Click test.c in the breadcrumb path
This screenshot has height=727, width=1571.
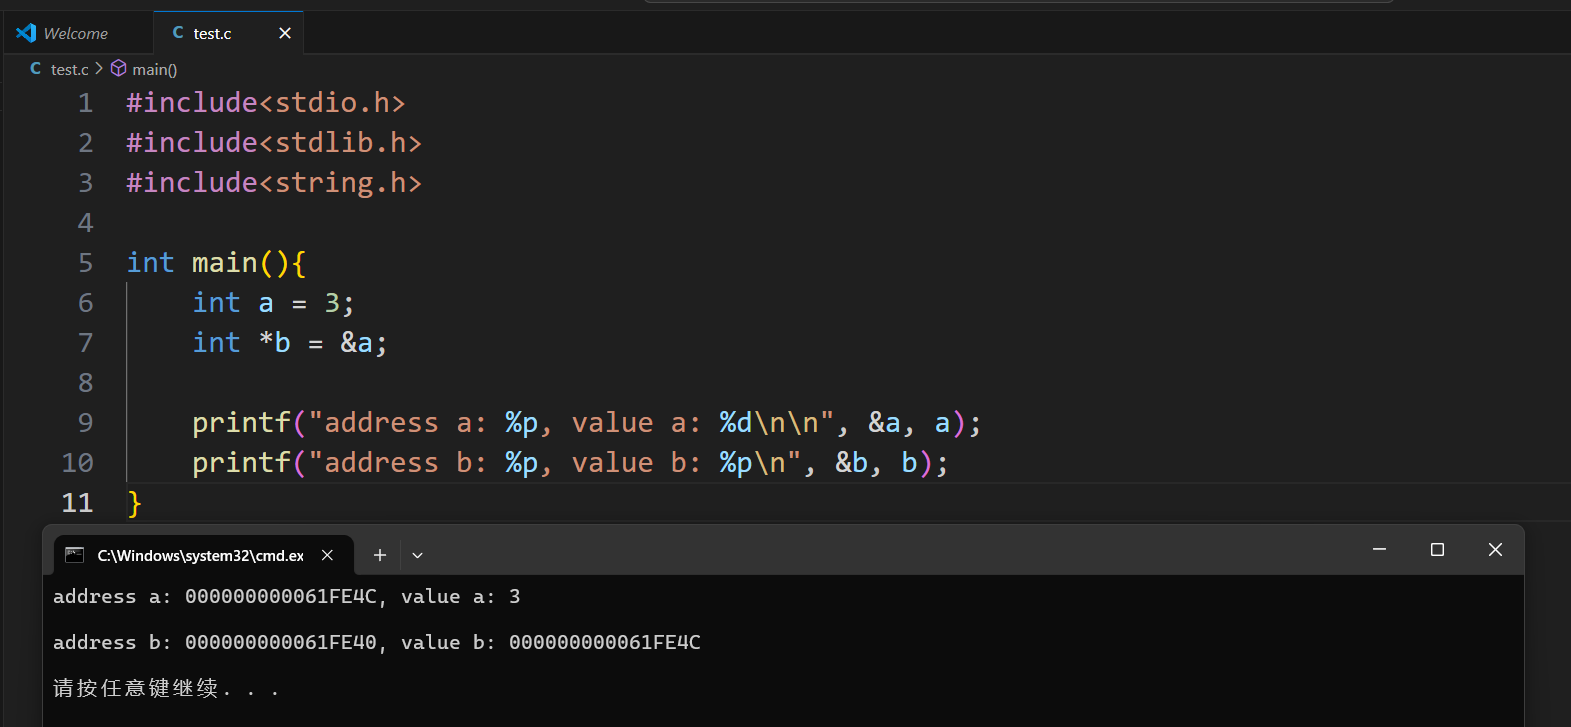pyautogui.click(x=69, y=69)
